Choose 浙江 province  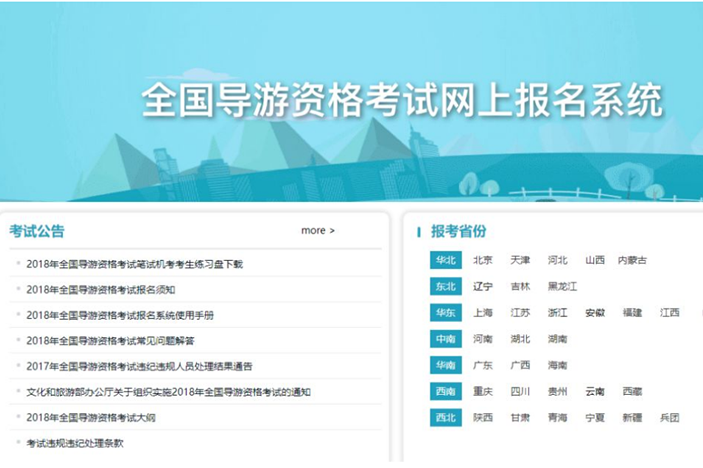click(x=557, y=312)
